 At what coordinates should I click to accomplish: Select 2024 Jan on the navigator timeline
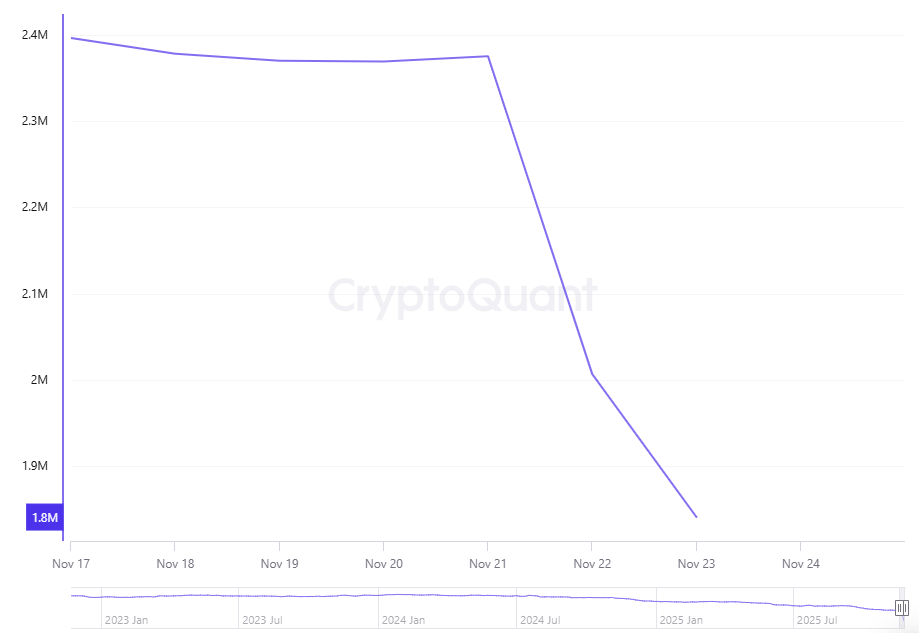[x=403, y=620]
